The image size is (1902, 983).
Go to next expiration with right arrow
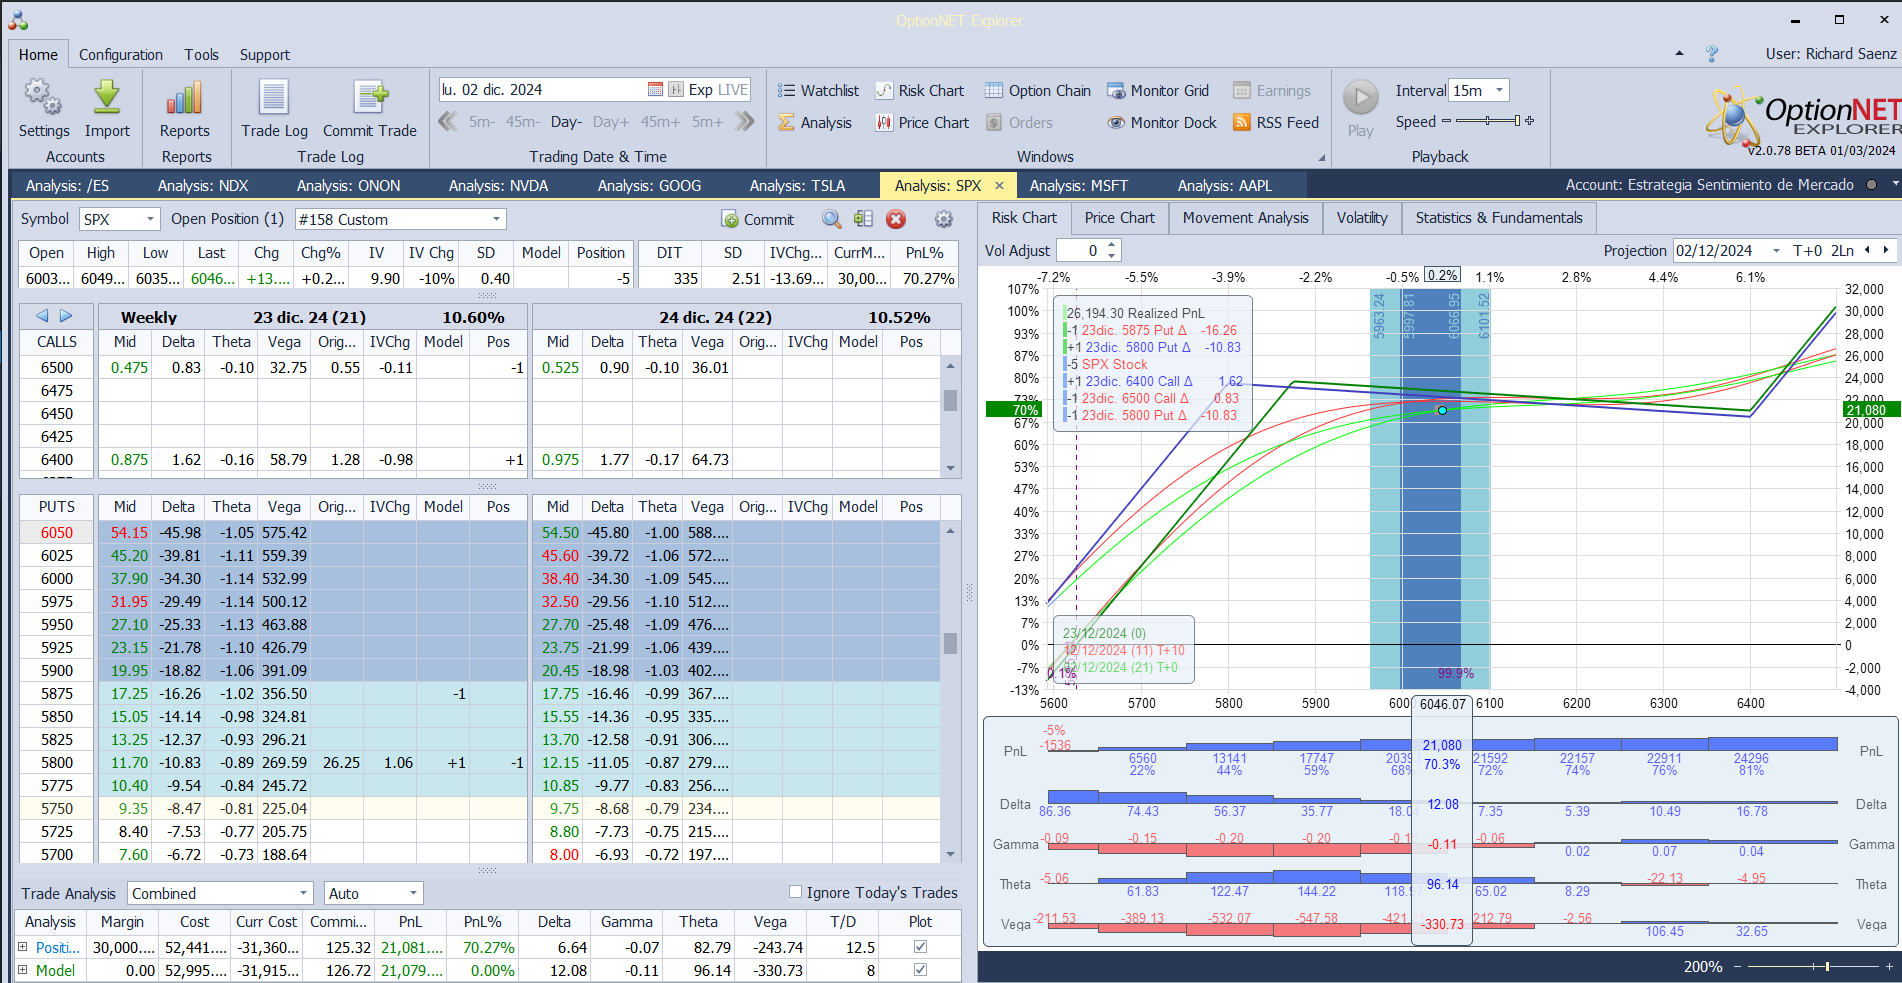click(x=66, y=316)
